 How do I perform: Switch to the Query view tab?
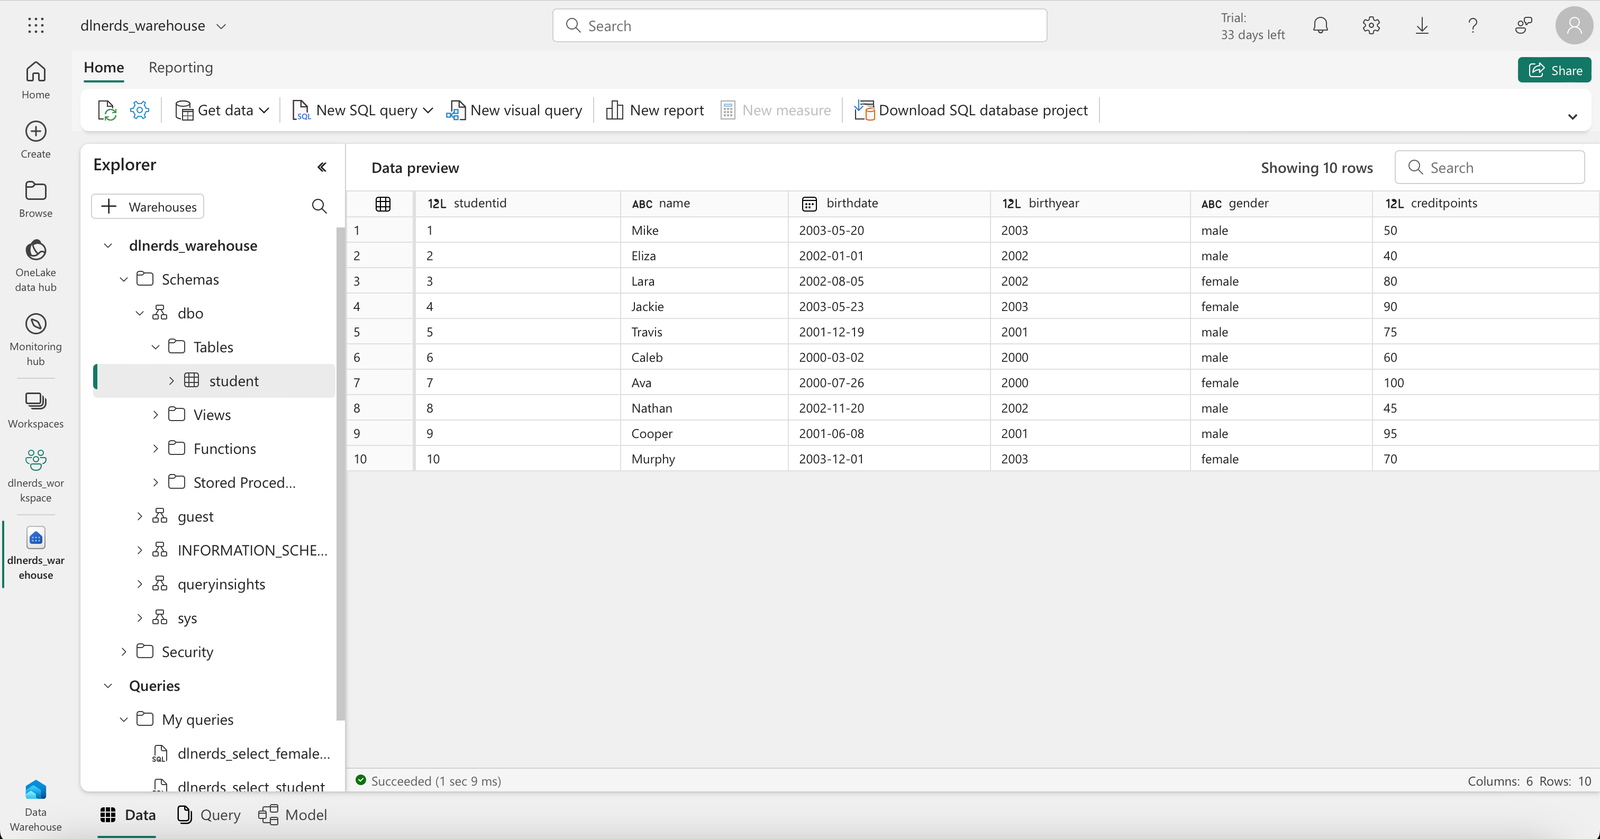209,815
